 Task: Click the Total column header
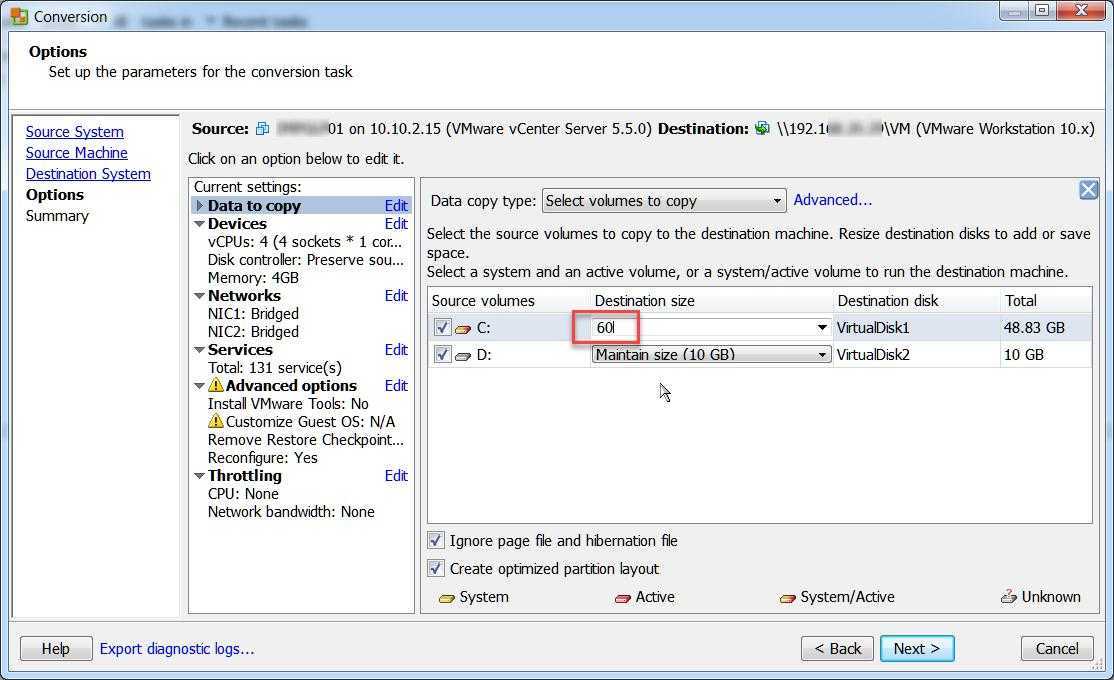click(x=1046, y=301)
